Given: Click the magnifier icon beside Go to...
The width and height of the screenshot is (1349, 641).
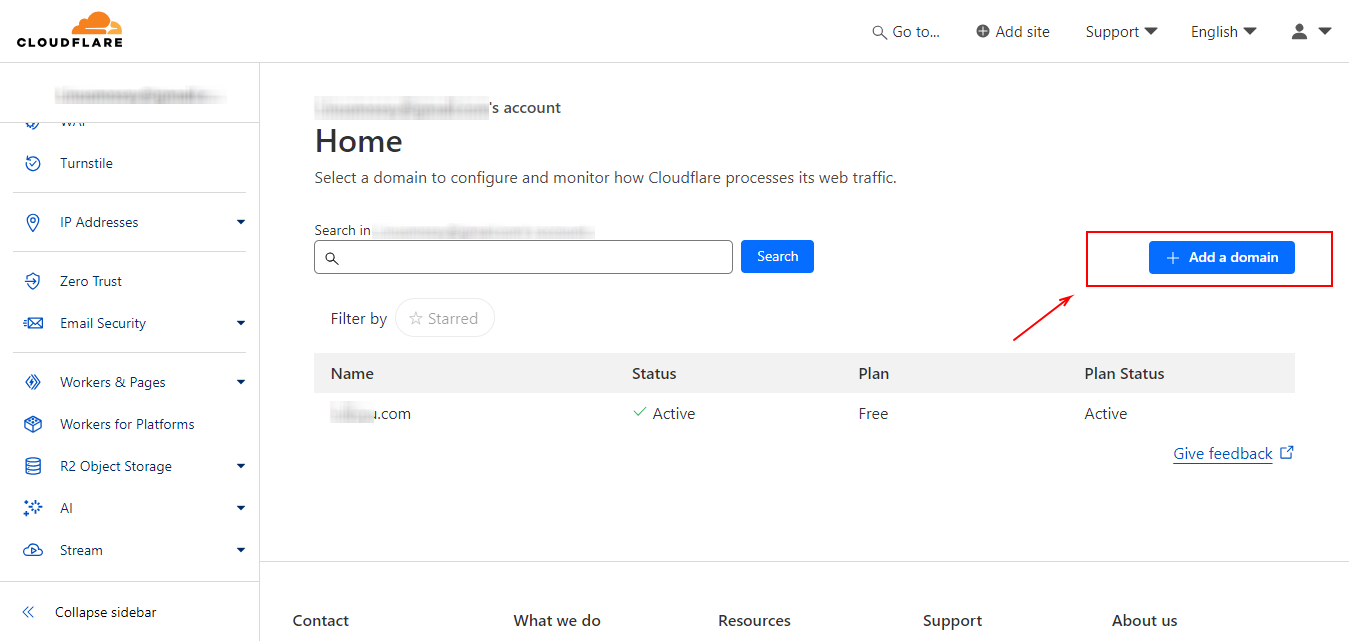Looking at the screenshot, I should (x=879, y=32).
